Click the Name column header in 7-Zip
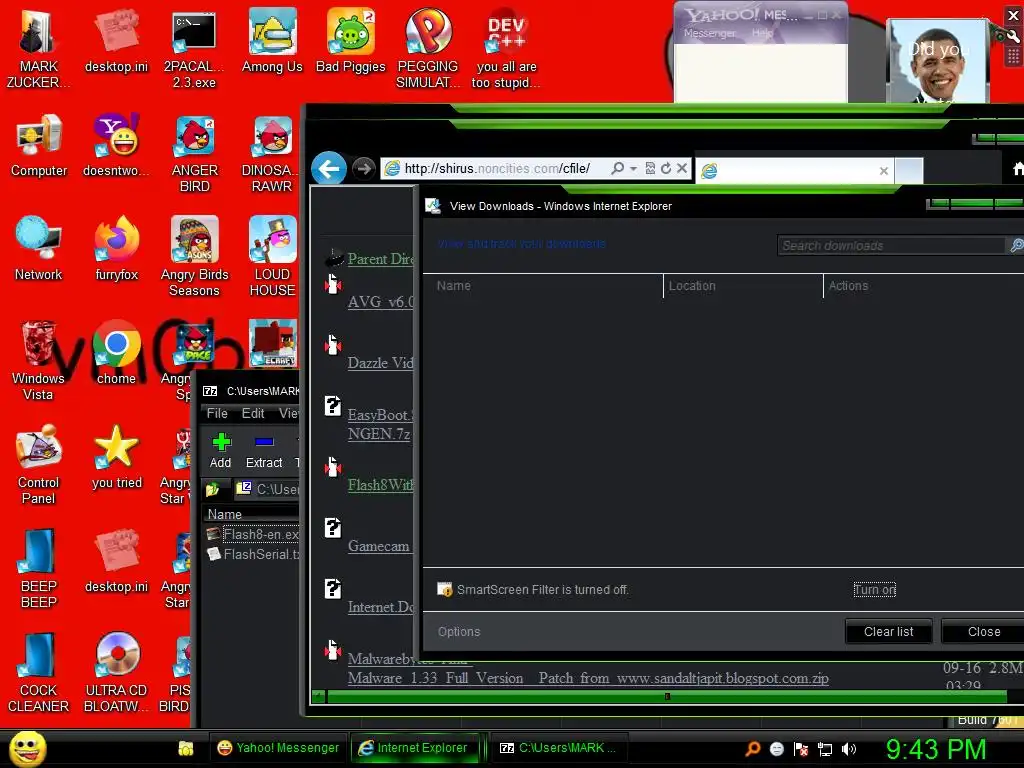The height and width of the screenshot is (768, 1024). tap(251, 514)
